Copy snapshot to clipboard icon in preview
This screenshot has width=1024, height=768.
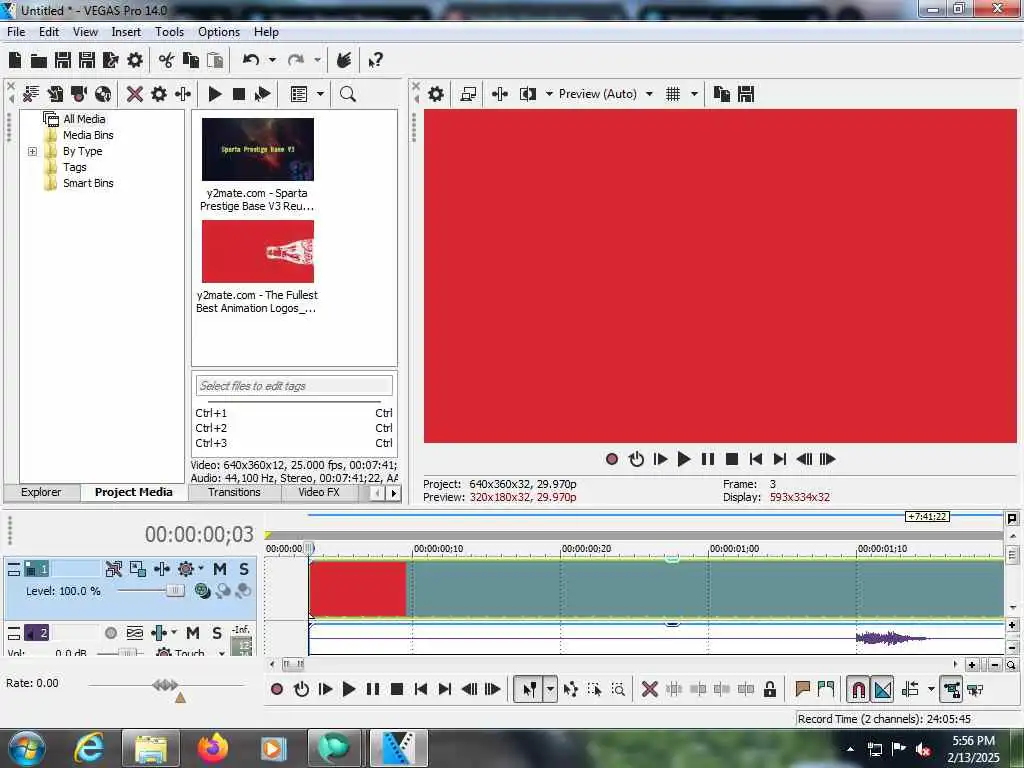click(722, 94)
